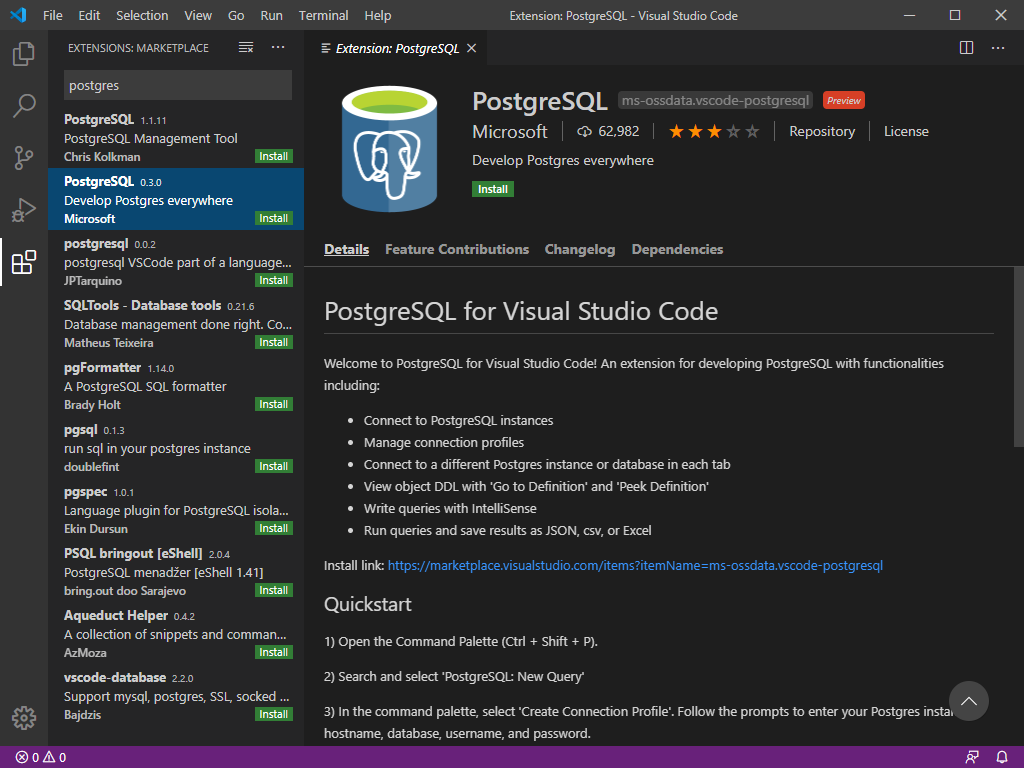Close the Extension: PostgreSQL tab
Image resolution: width=1024 pixels, height=768 pixels.
[x=472, y=48]
